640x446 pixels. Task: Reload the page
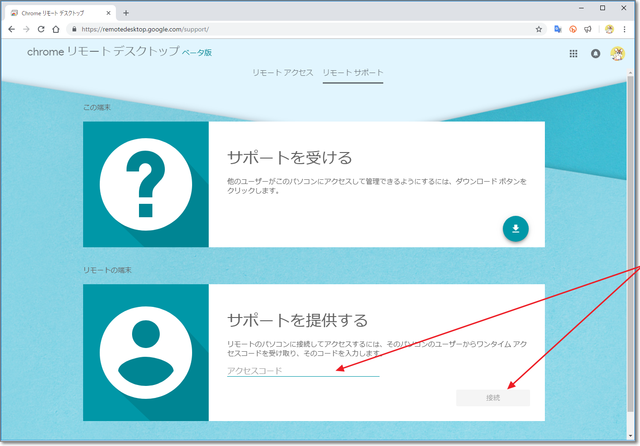point(41,29)
